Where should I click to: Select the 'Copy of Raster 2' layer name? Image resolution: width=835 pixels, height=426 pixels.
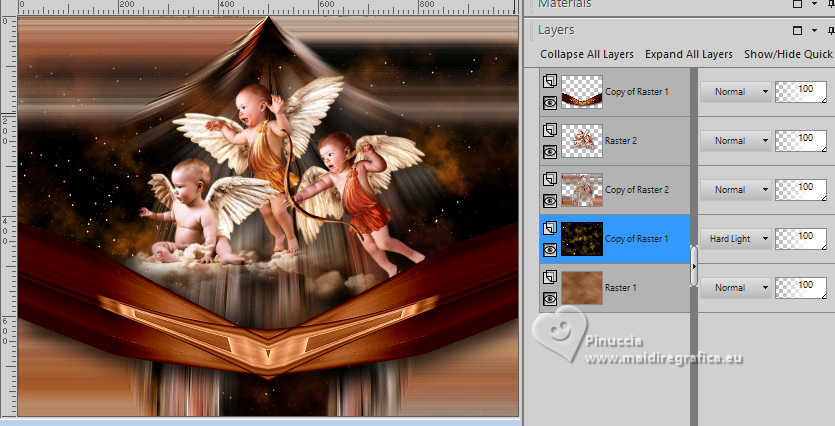tap(637, 190)
